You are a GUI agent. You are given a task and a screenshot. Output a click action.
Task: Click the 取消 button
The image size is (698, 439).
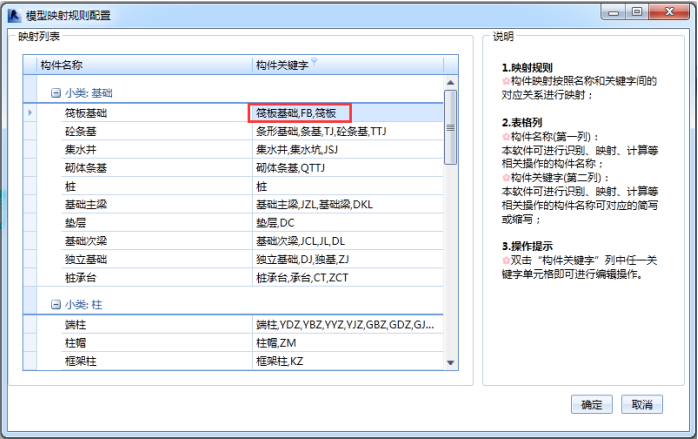(642, 404)
